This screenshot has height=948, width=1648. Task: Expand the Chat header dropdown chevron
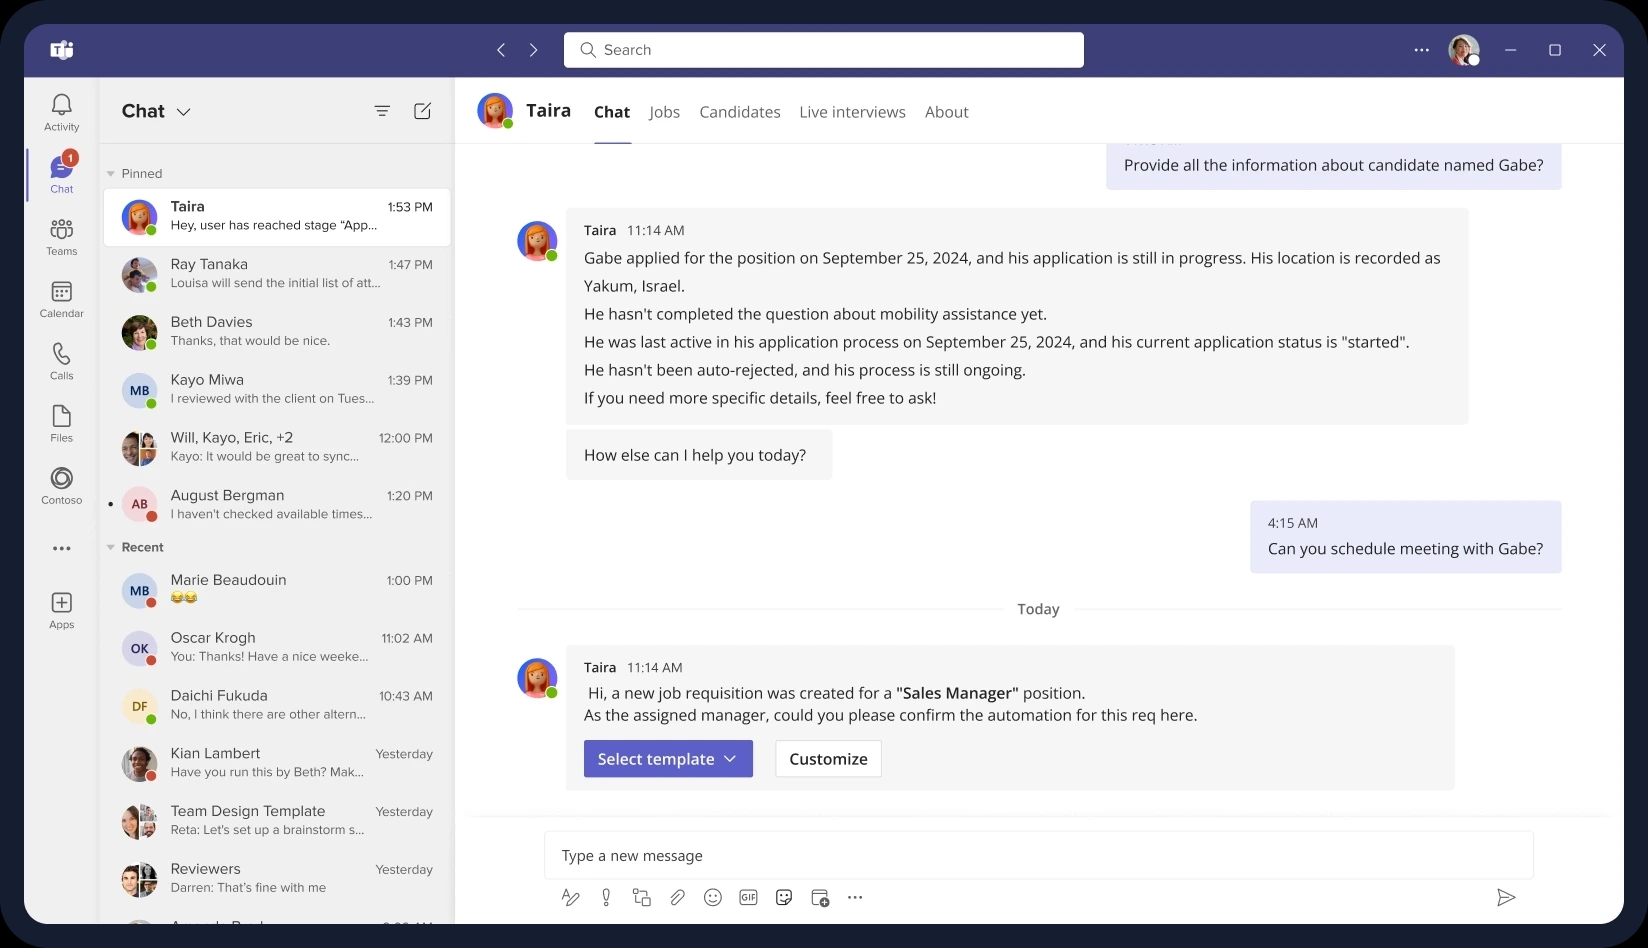[x=184, y=112]
